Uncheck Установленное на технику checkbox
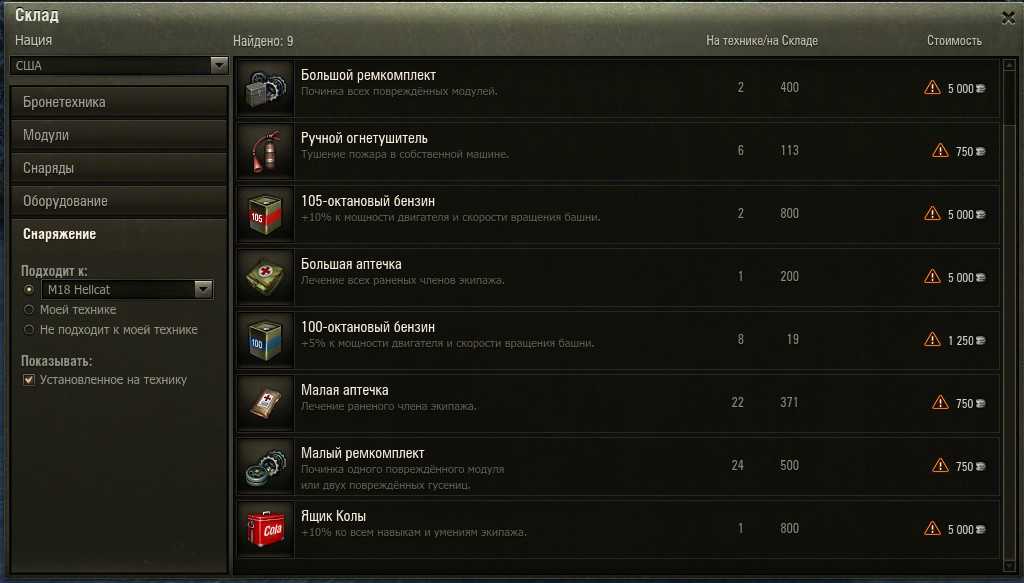Viewport: 1024px width, 583px height. click(29, 379)
